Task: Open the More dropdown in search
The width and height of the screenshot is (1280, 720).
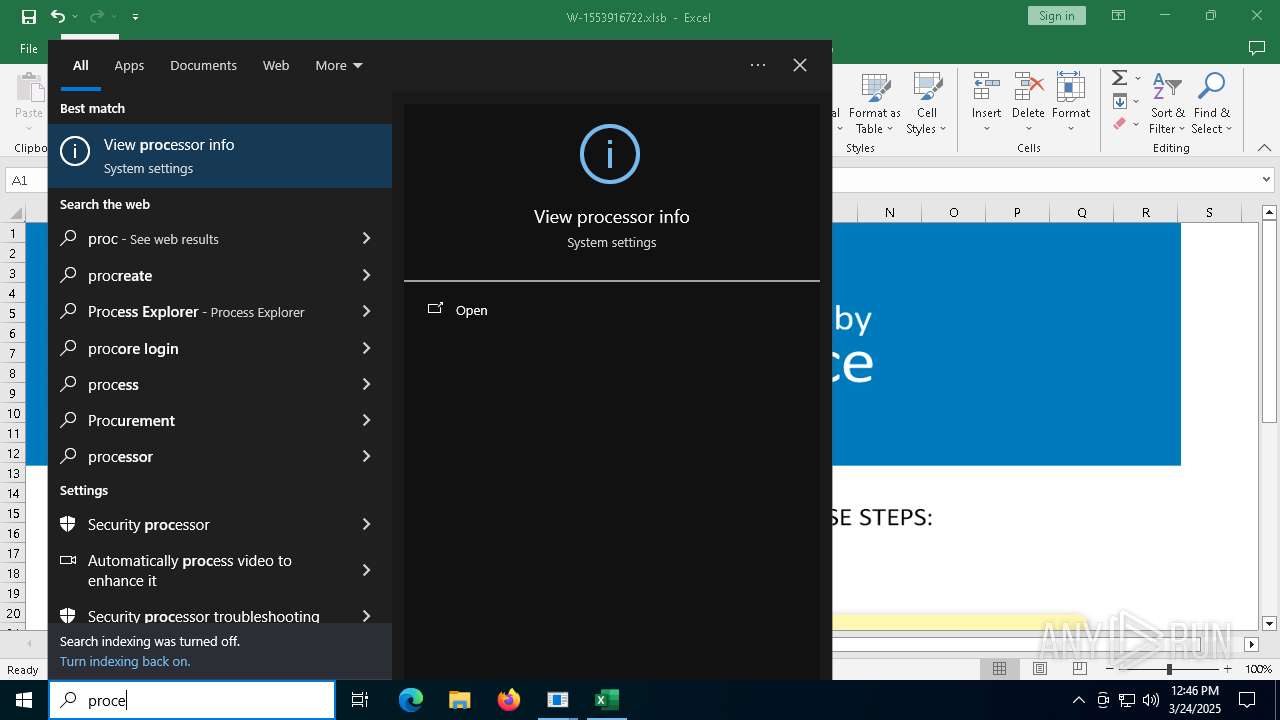Action: (339, 65)
